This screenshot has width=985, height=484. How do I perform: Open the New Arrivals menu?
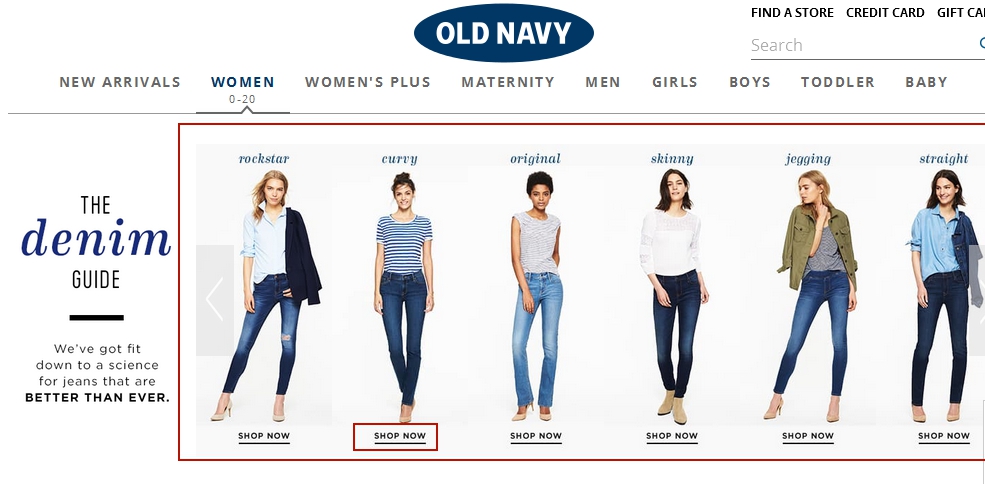120,82
